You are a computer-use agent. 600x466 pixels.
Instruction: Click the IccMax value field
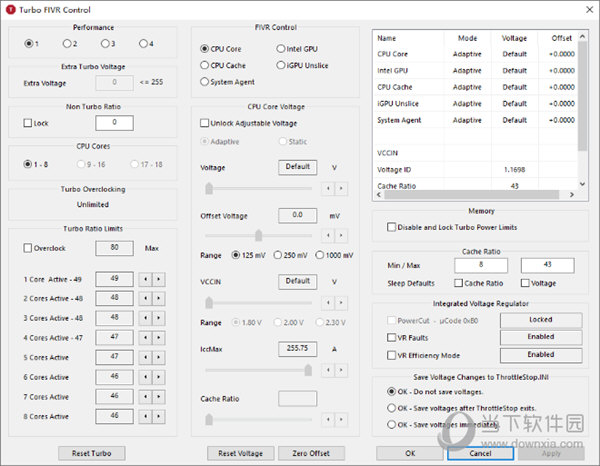[x=297, y=349]
